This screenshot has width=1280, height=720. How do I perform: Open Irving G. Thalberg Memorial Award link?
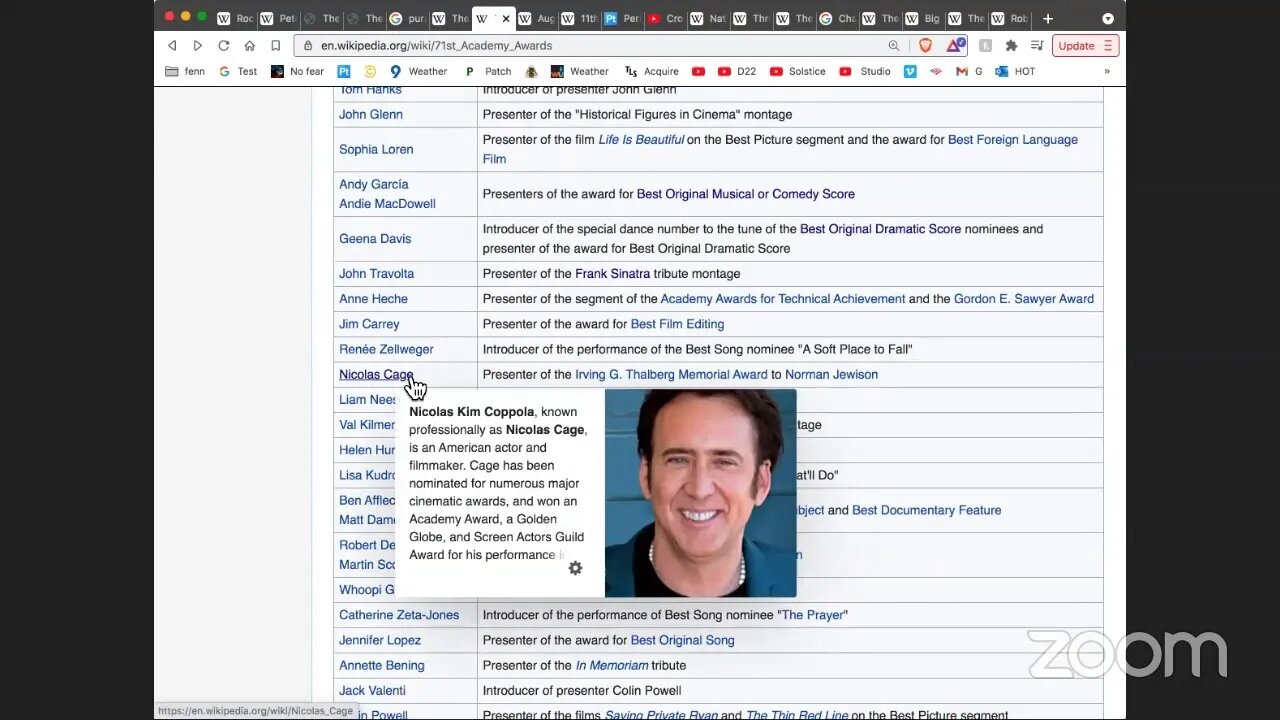pyautogui.click(x=671, y=374)
